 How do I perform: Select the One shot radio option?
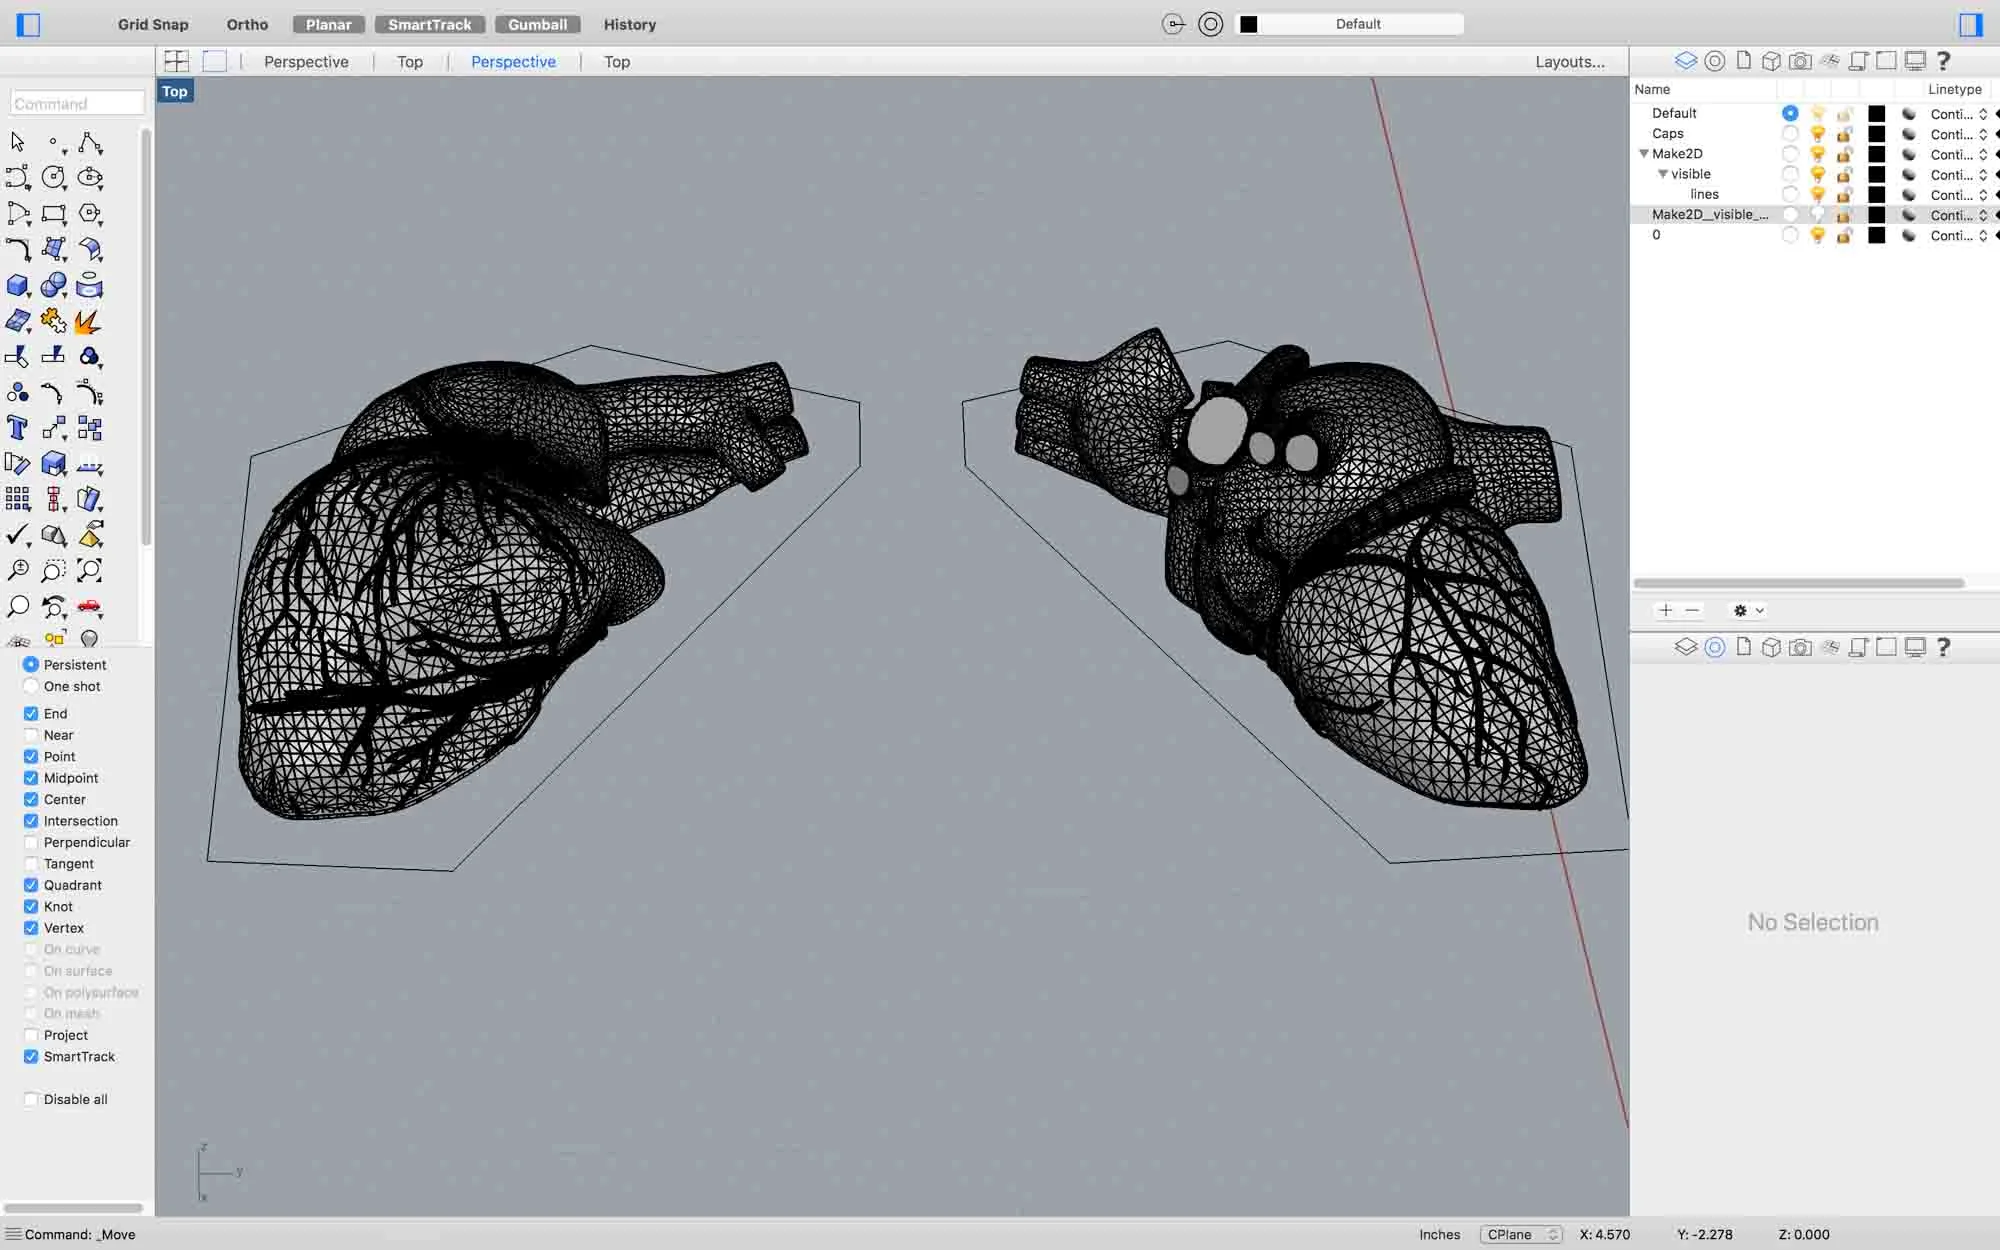(31, 686)
